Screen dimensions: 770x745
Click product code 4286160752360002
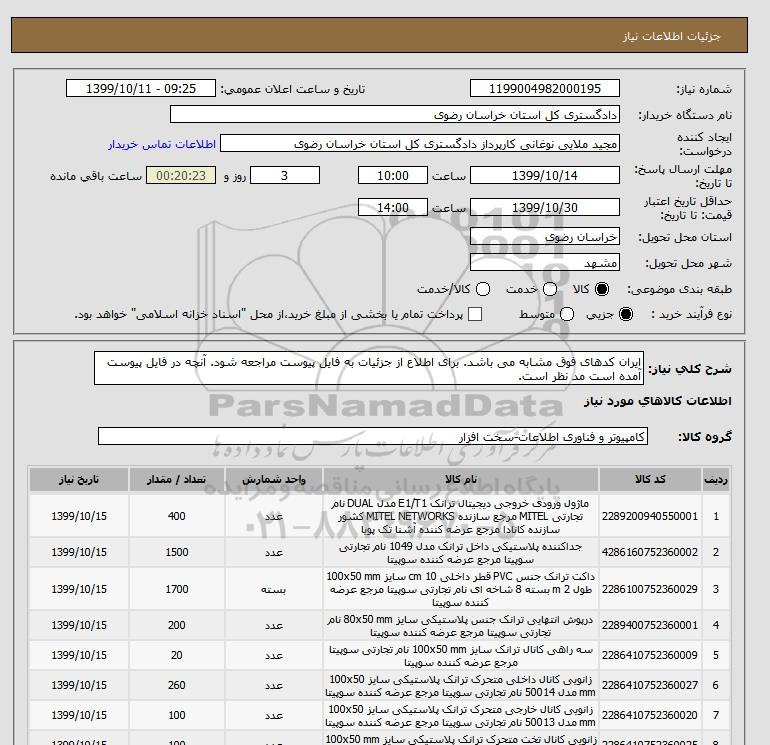point(650,552)
